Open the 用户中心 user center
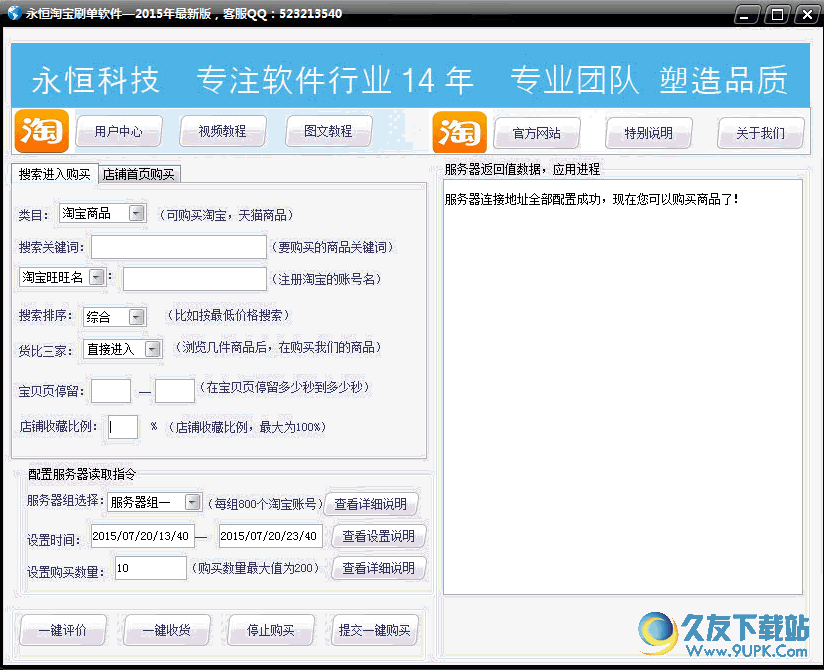The image size is (824, 670). (119, 131)
